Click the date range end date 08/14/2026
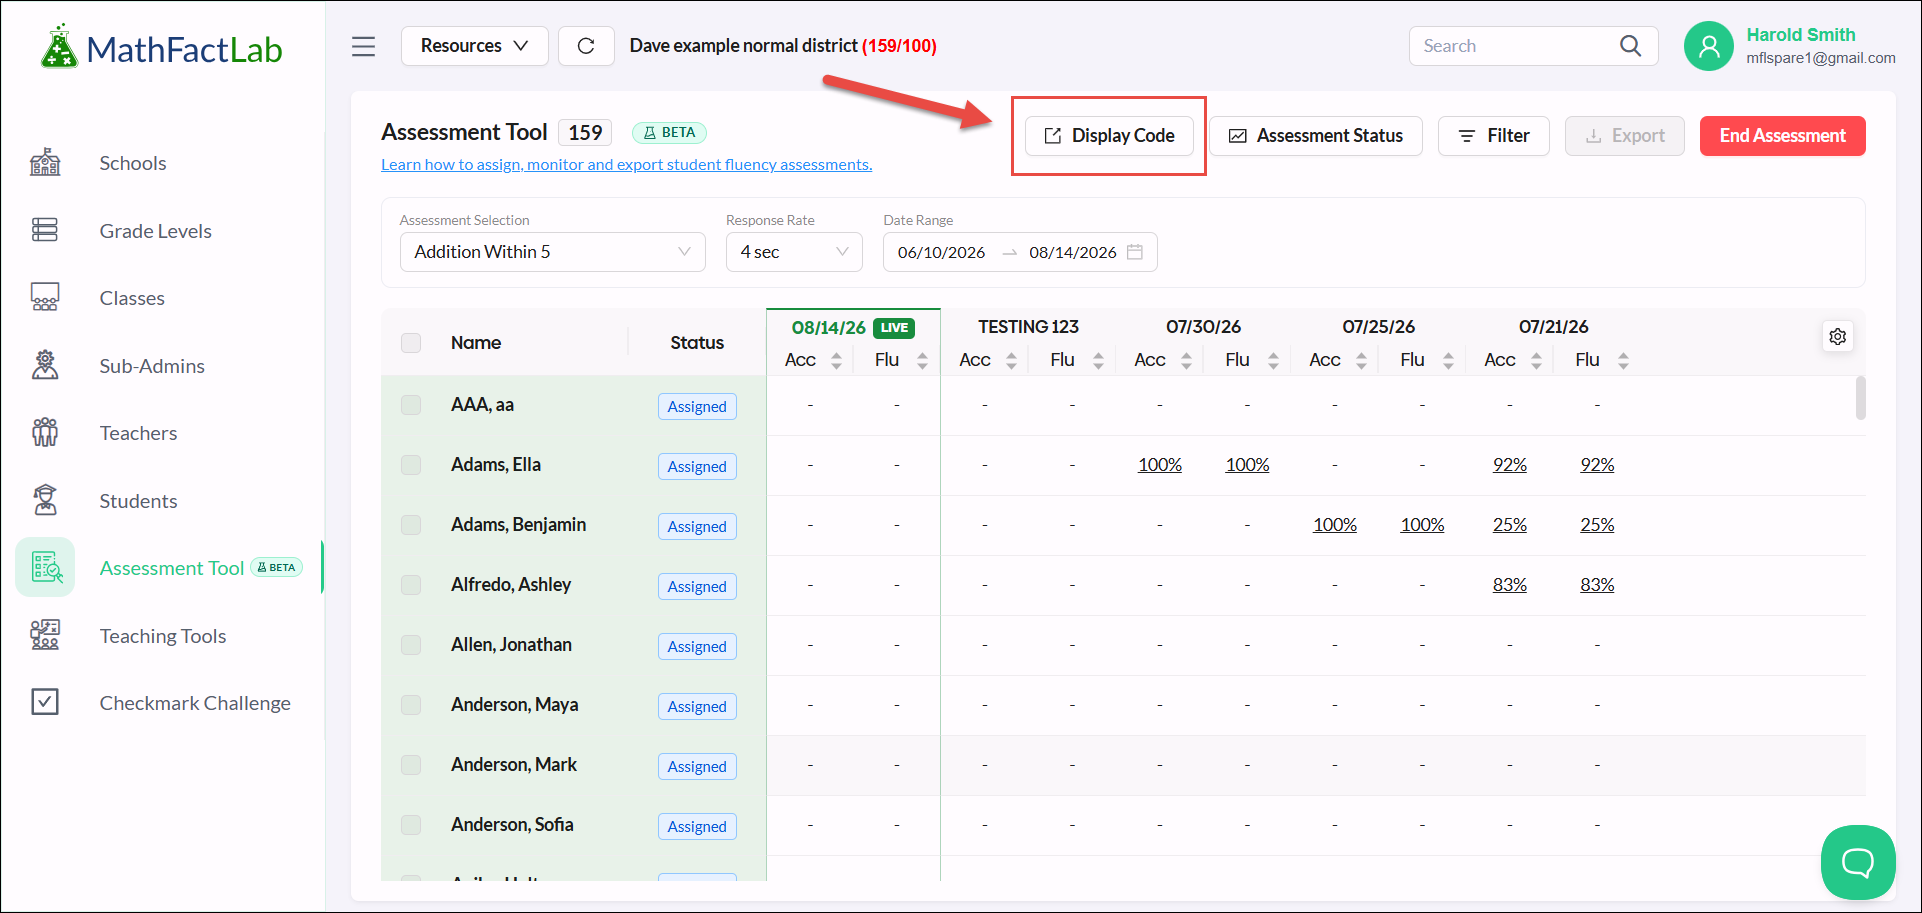 [x=1073, y=252]
